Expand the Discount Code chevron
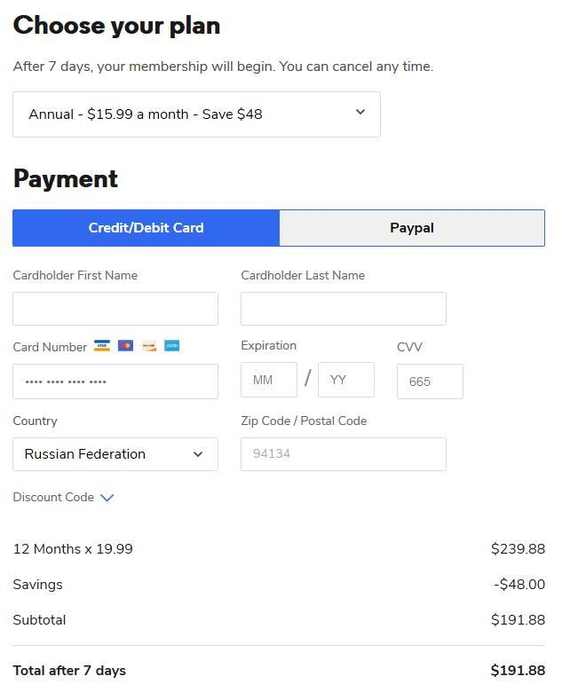Viewport: 570px width, 700px height. [x=107, y=497]
